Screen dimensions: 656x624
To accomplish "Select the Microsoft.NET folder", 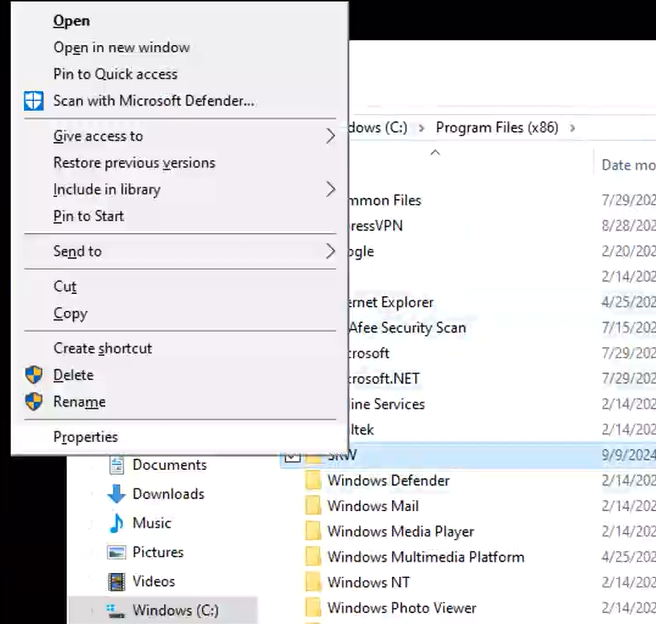I will [384, 379].
